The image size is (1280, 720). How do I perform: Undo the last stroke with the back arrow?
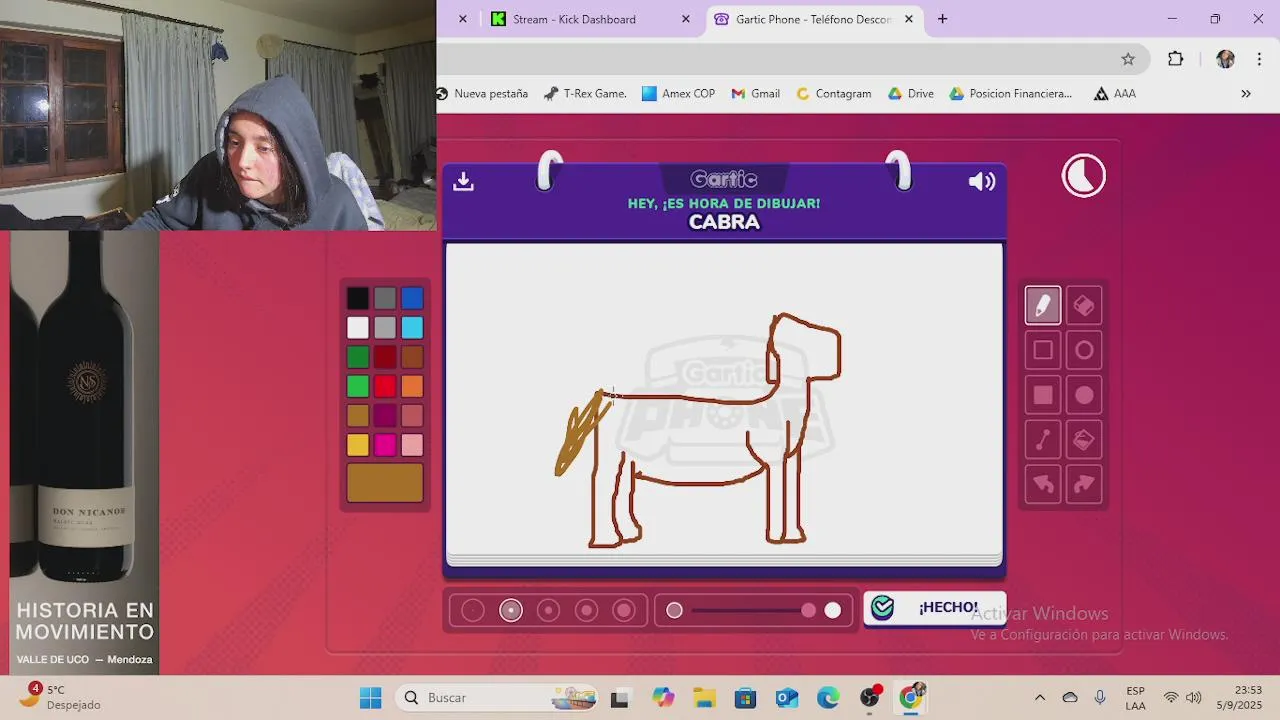tap(1042, 484)
